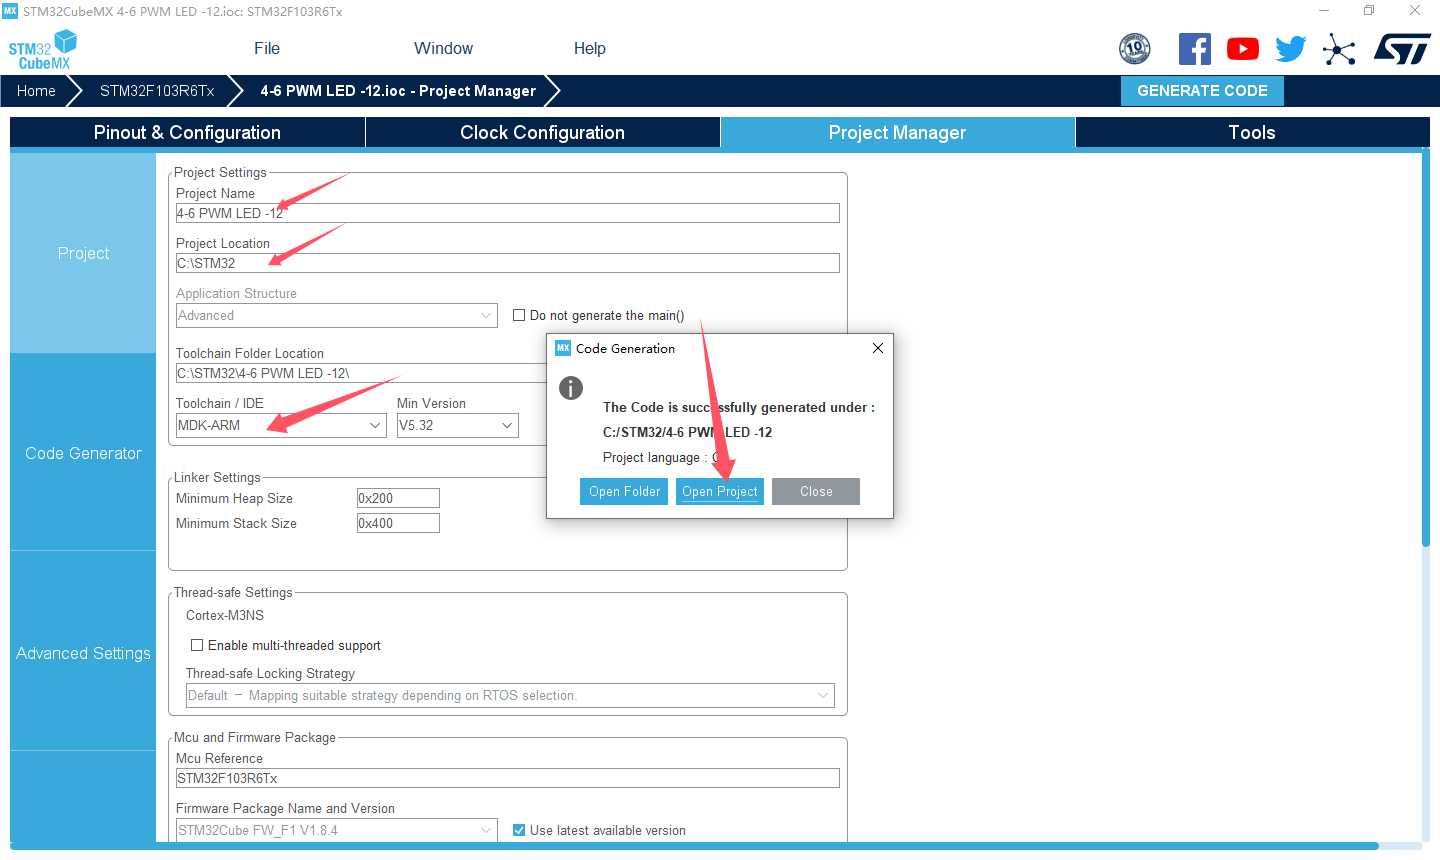Expand the Thread-safe Locking Strategy dropdown
The image size is (1440, 860).
point(510,695)
